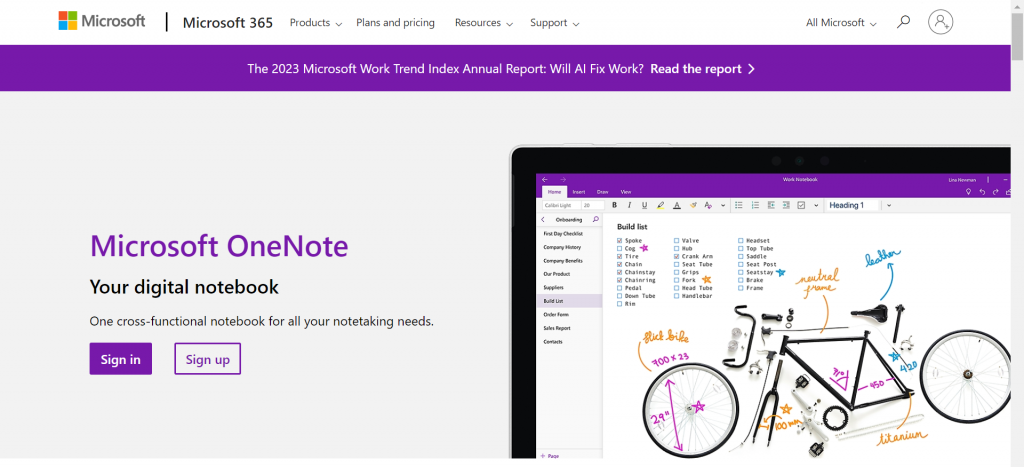
Task: Check the Saddle checkbox
Action: point(741,257)
